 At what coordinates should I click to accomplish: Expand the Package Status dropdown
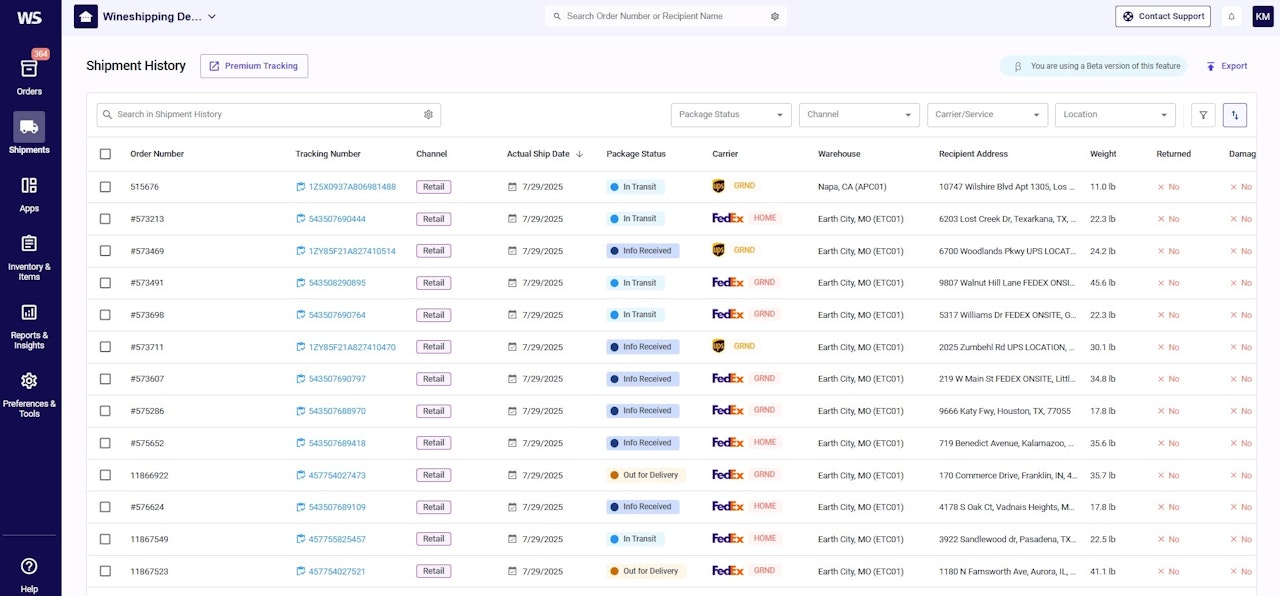coord(731,115)
